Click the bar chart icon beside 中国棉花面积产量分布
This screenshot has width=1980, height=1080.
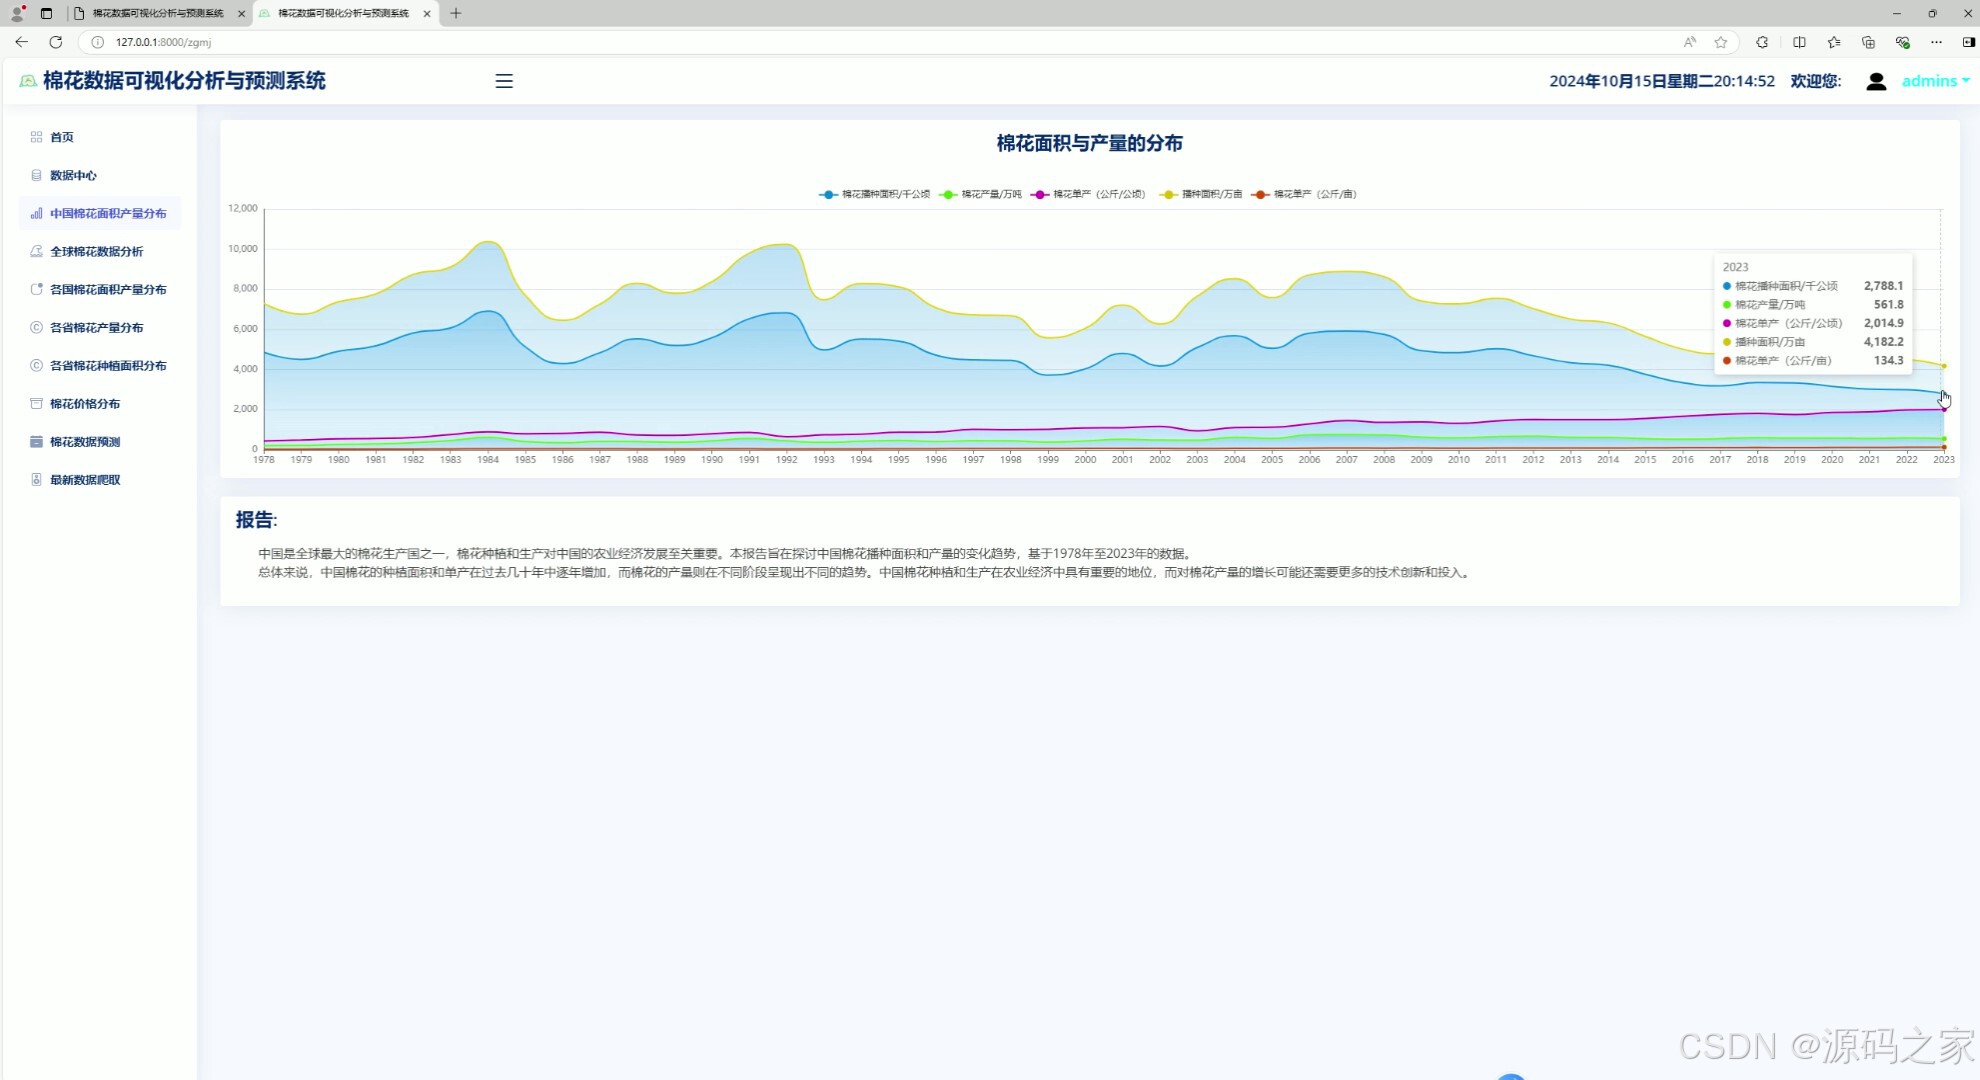36,213
